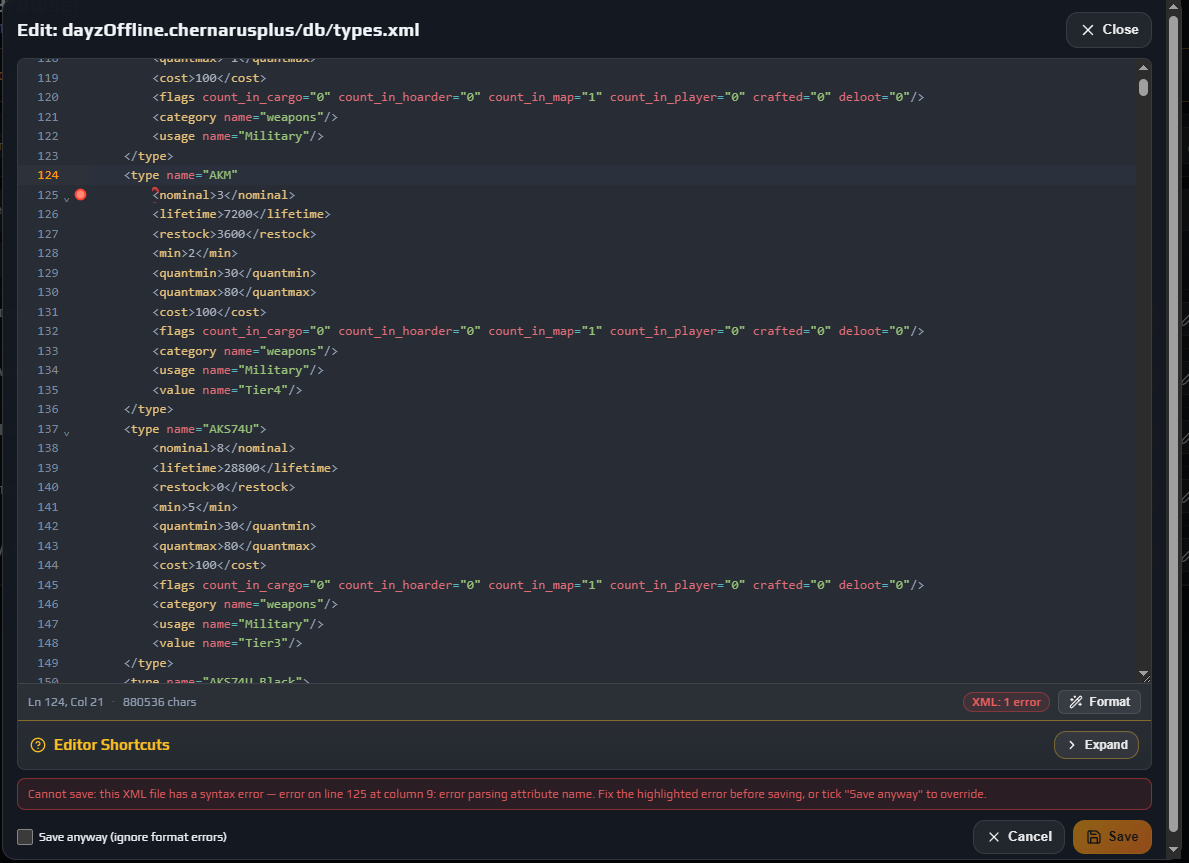Click the restock 3600 line

click(234, 234)
